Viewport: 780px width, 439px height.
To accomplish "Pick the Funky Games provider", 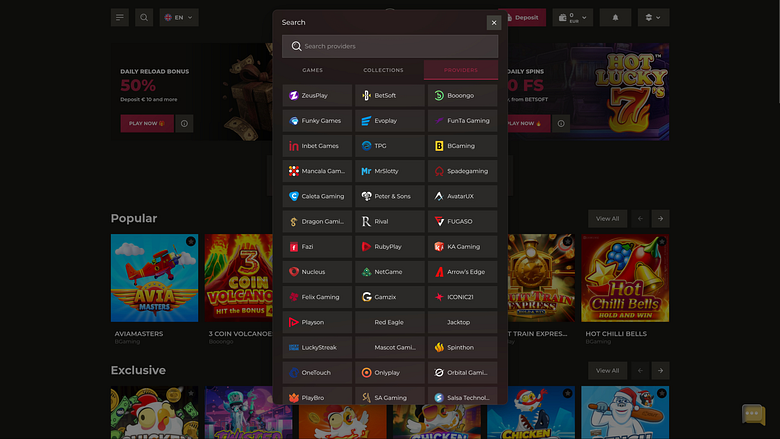I will pos(317,121).
